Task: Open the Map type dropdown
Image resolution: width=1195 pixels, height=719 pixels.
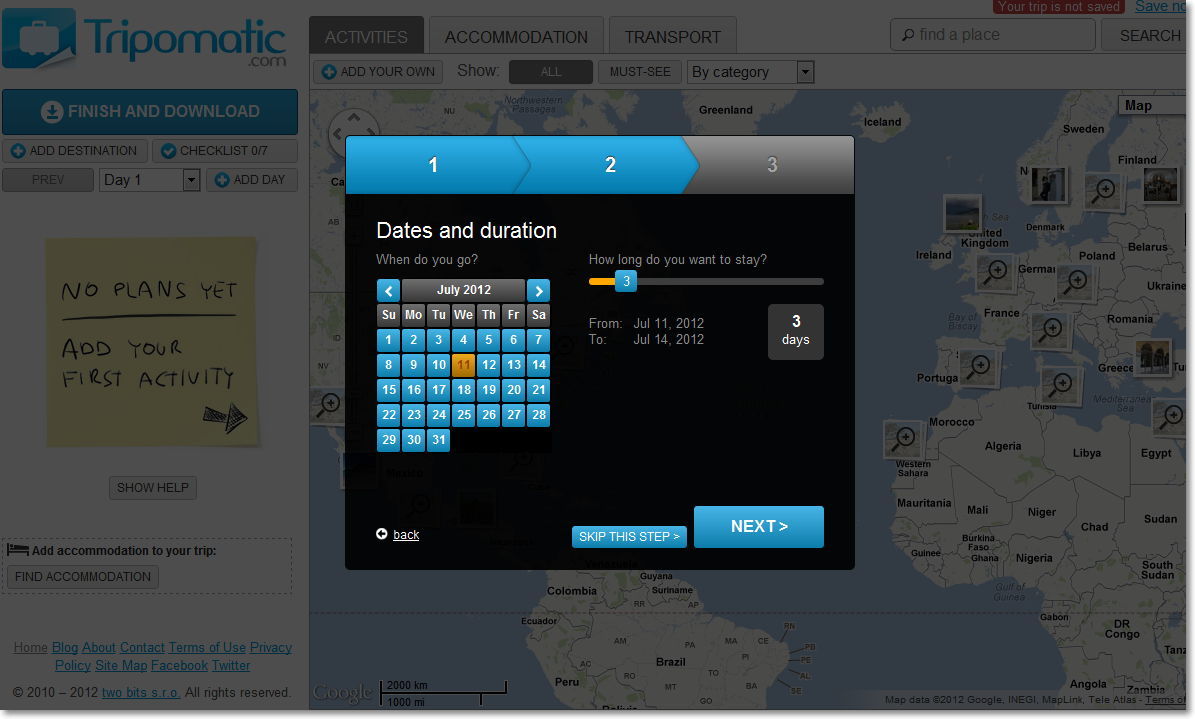Action: click(1152, 106)
